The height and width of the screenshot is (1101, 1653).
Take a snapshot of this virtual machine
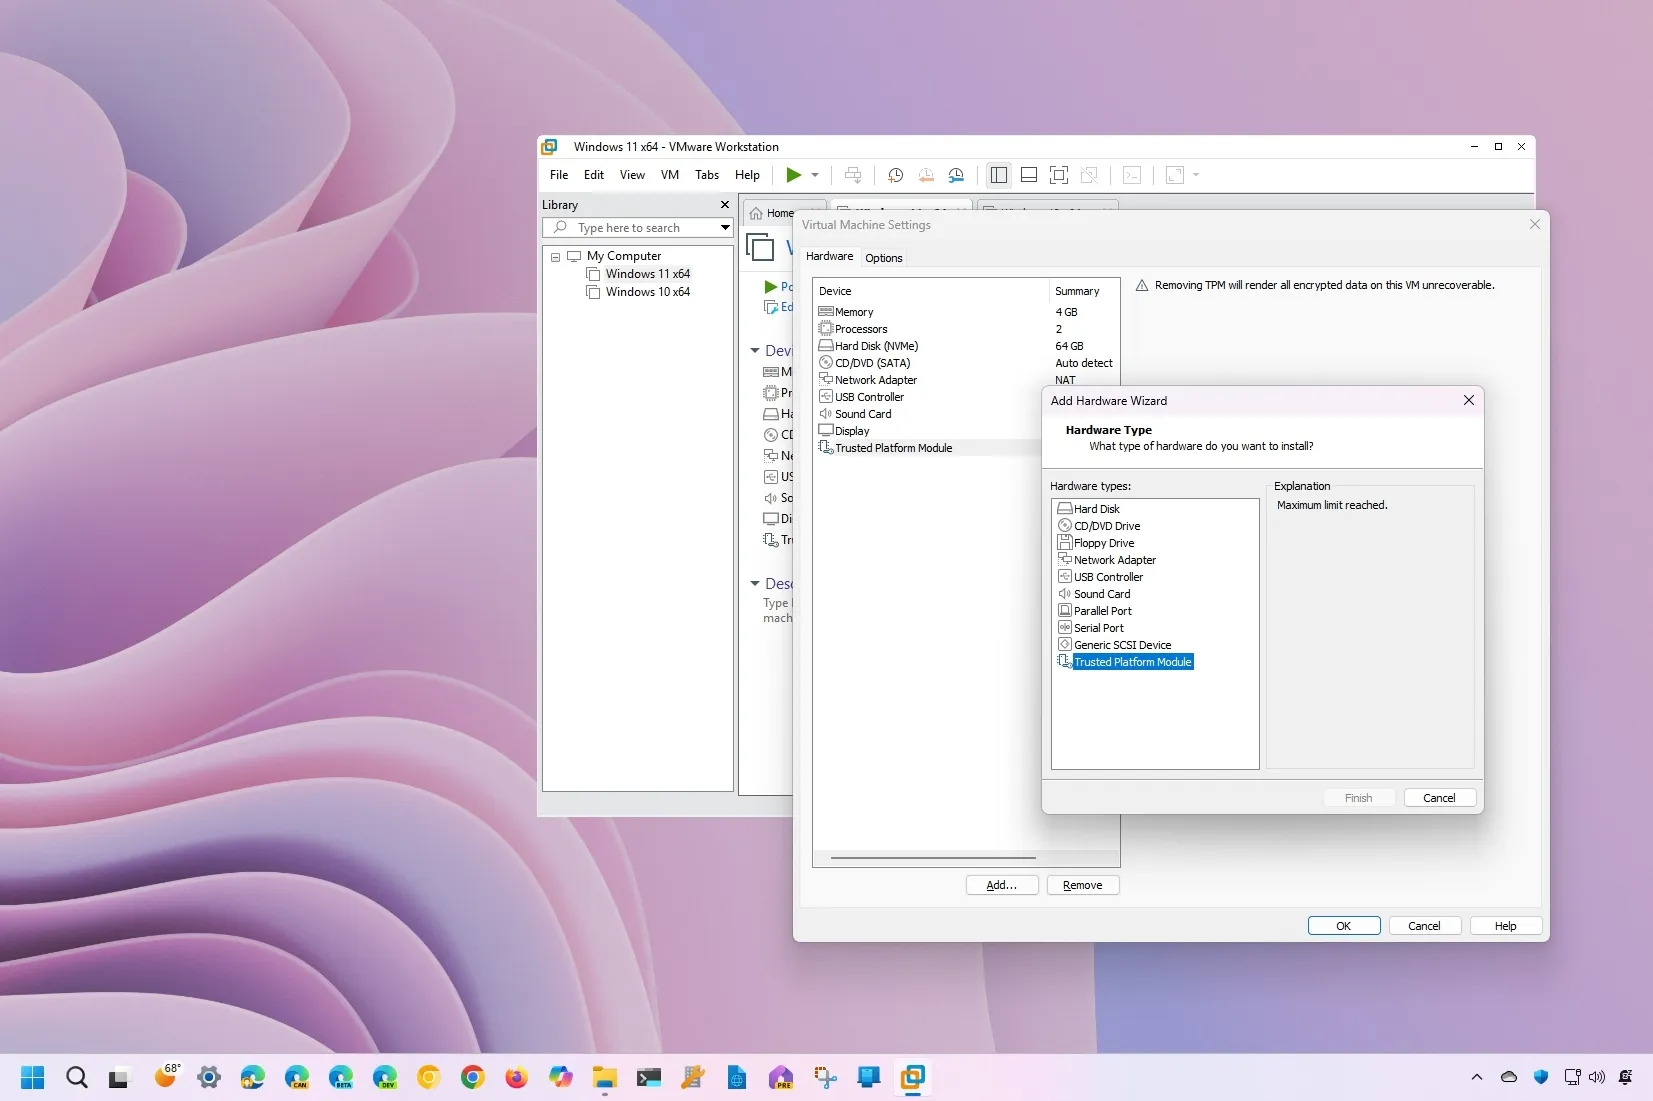click(895, 175)
